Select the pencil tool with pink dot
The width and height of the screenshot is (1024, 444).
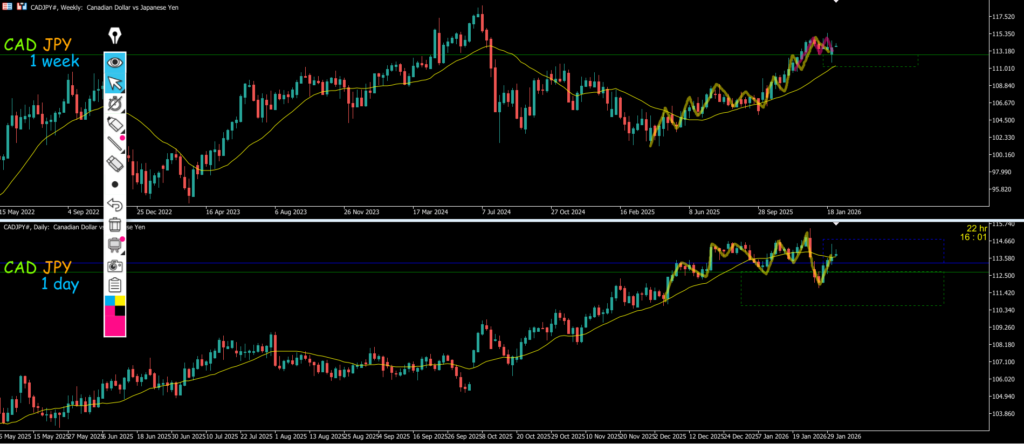(x=115, y=144)
